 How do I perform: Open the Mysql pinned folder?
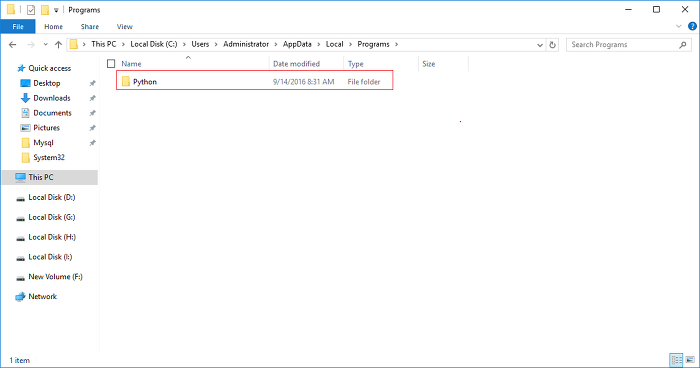pyautogui.click(x=43, y=143)
